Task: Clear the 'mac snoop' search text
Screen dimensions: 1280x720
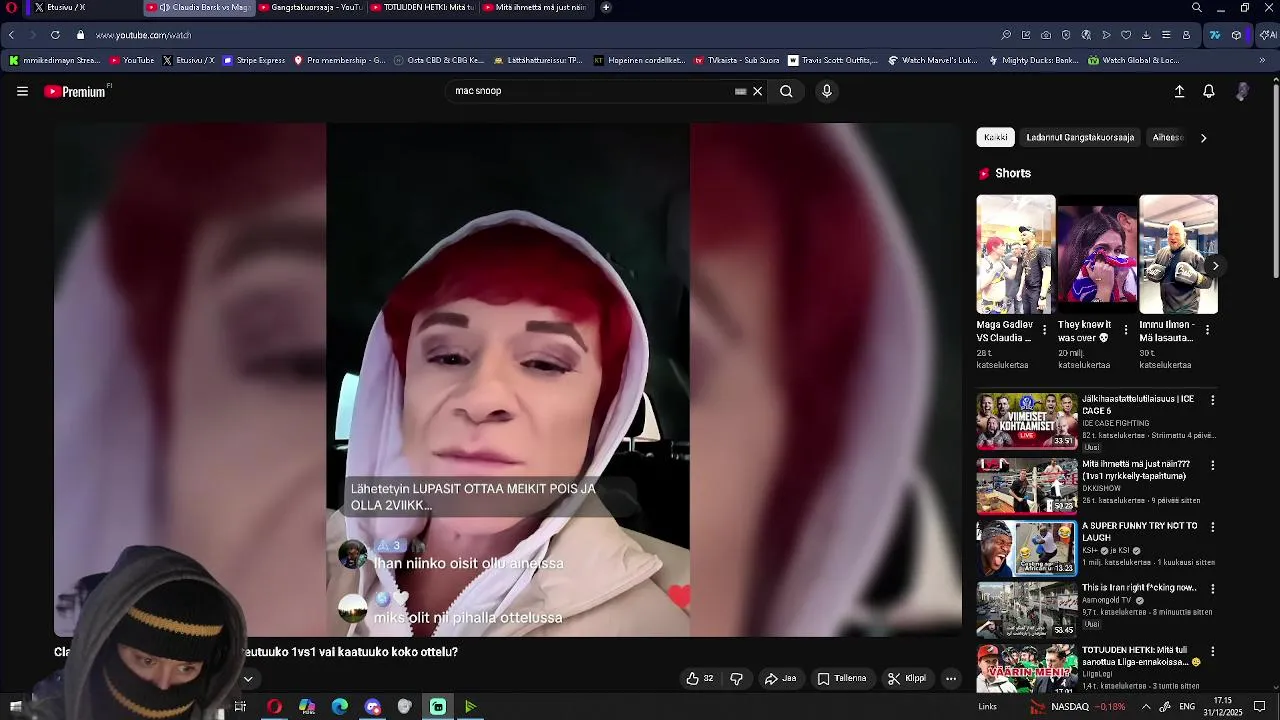Action: click(757, 91)
